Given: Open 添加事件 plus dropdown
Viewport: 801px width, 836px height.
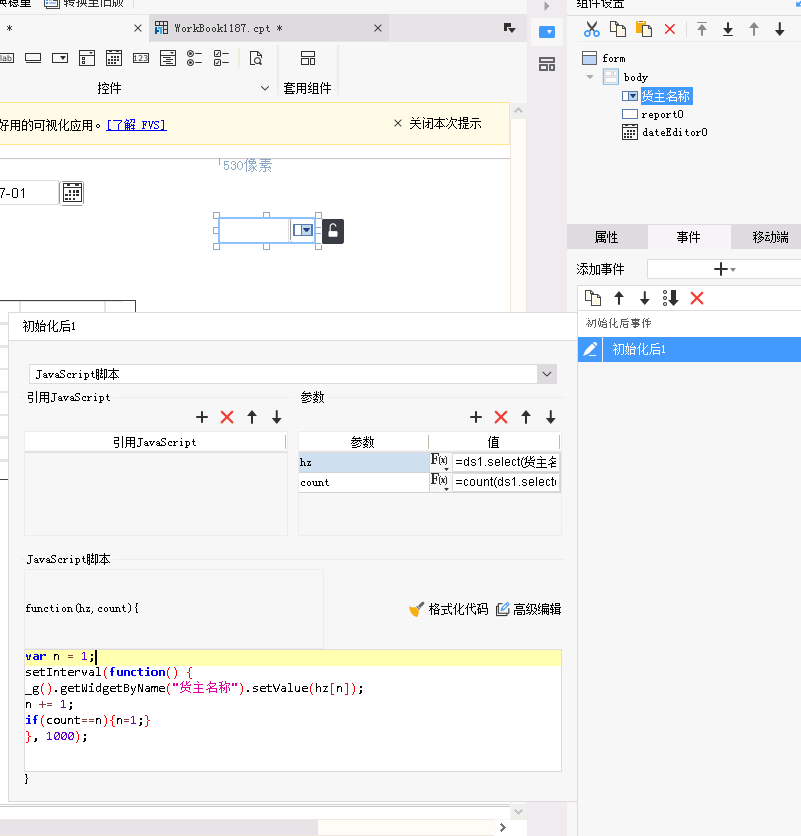Looking at the screenshot, I should point(724,269).
